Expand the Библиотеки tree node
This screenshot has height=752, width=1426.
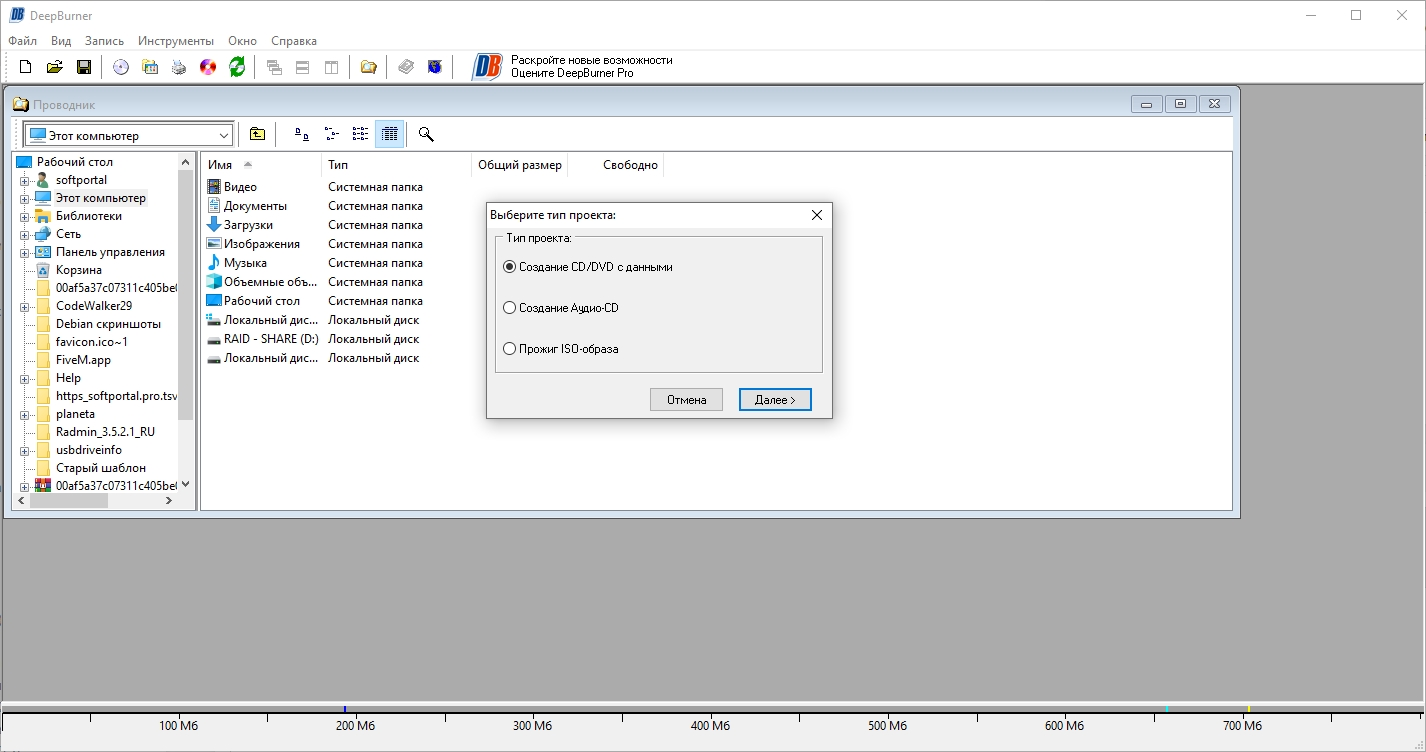(x=24, y=216)
